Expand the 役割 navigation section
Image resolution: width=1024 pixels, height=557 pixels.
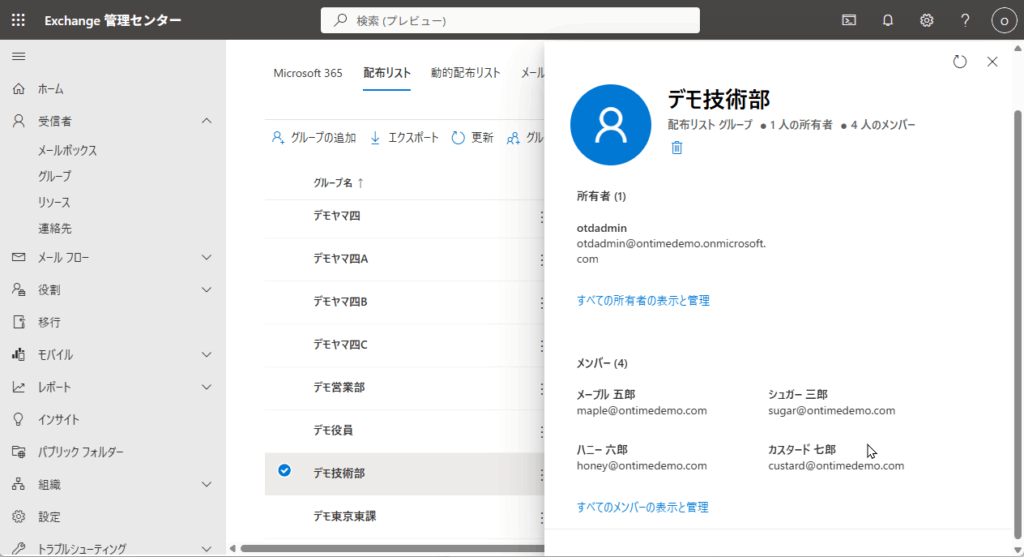206,290
